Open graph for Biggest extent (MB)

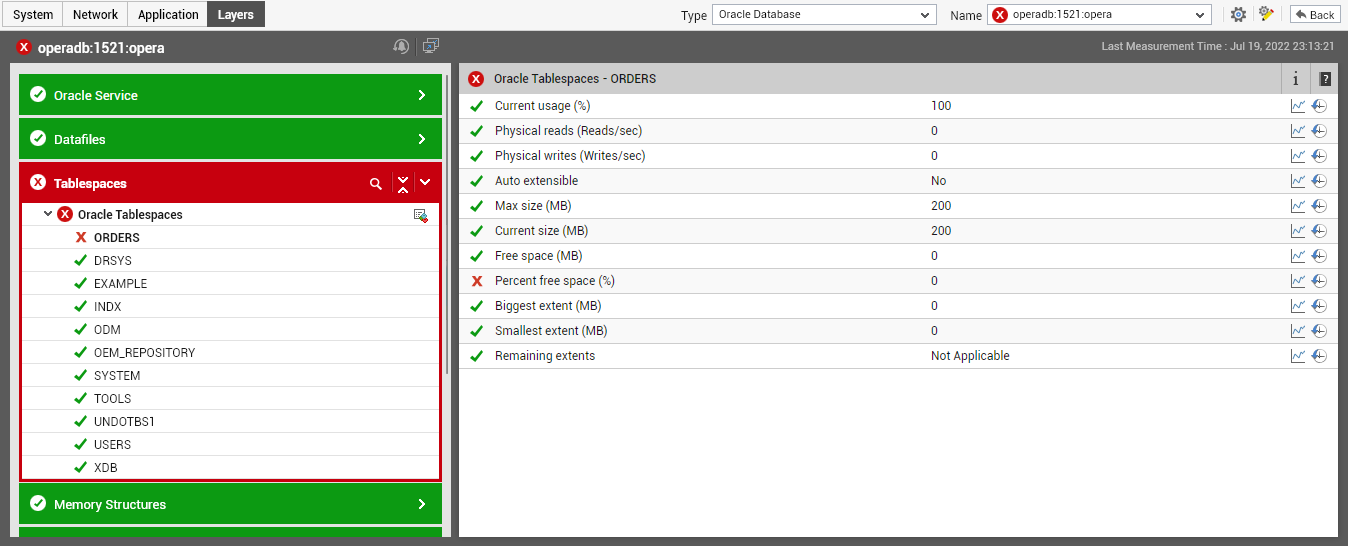tap(1298, 306)
